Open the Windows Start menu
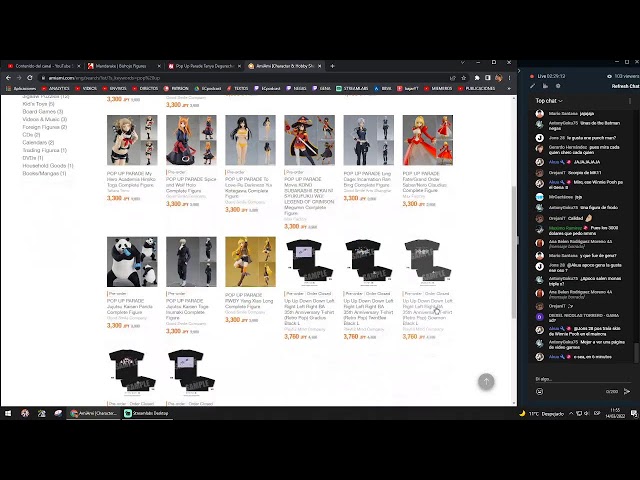Screen dimensions: 640x480 (8, 413)
